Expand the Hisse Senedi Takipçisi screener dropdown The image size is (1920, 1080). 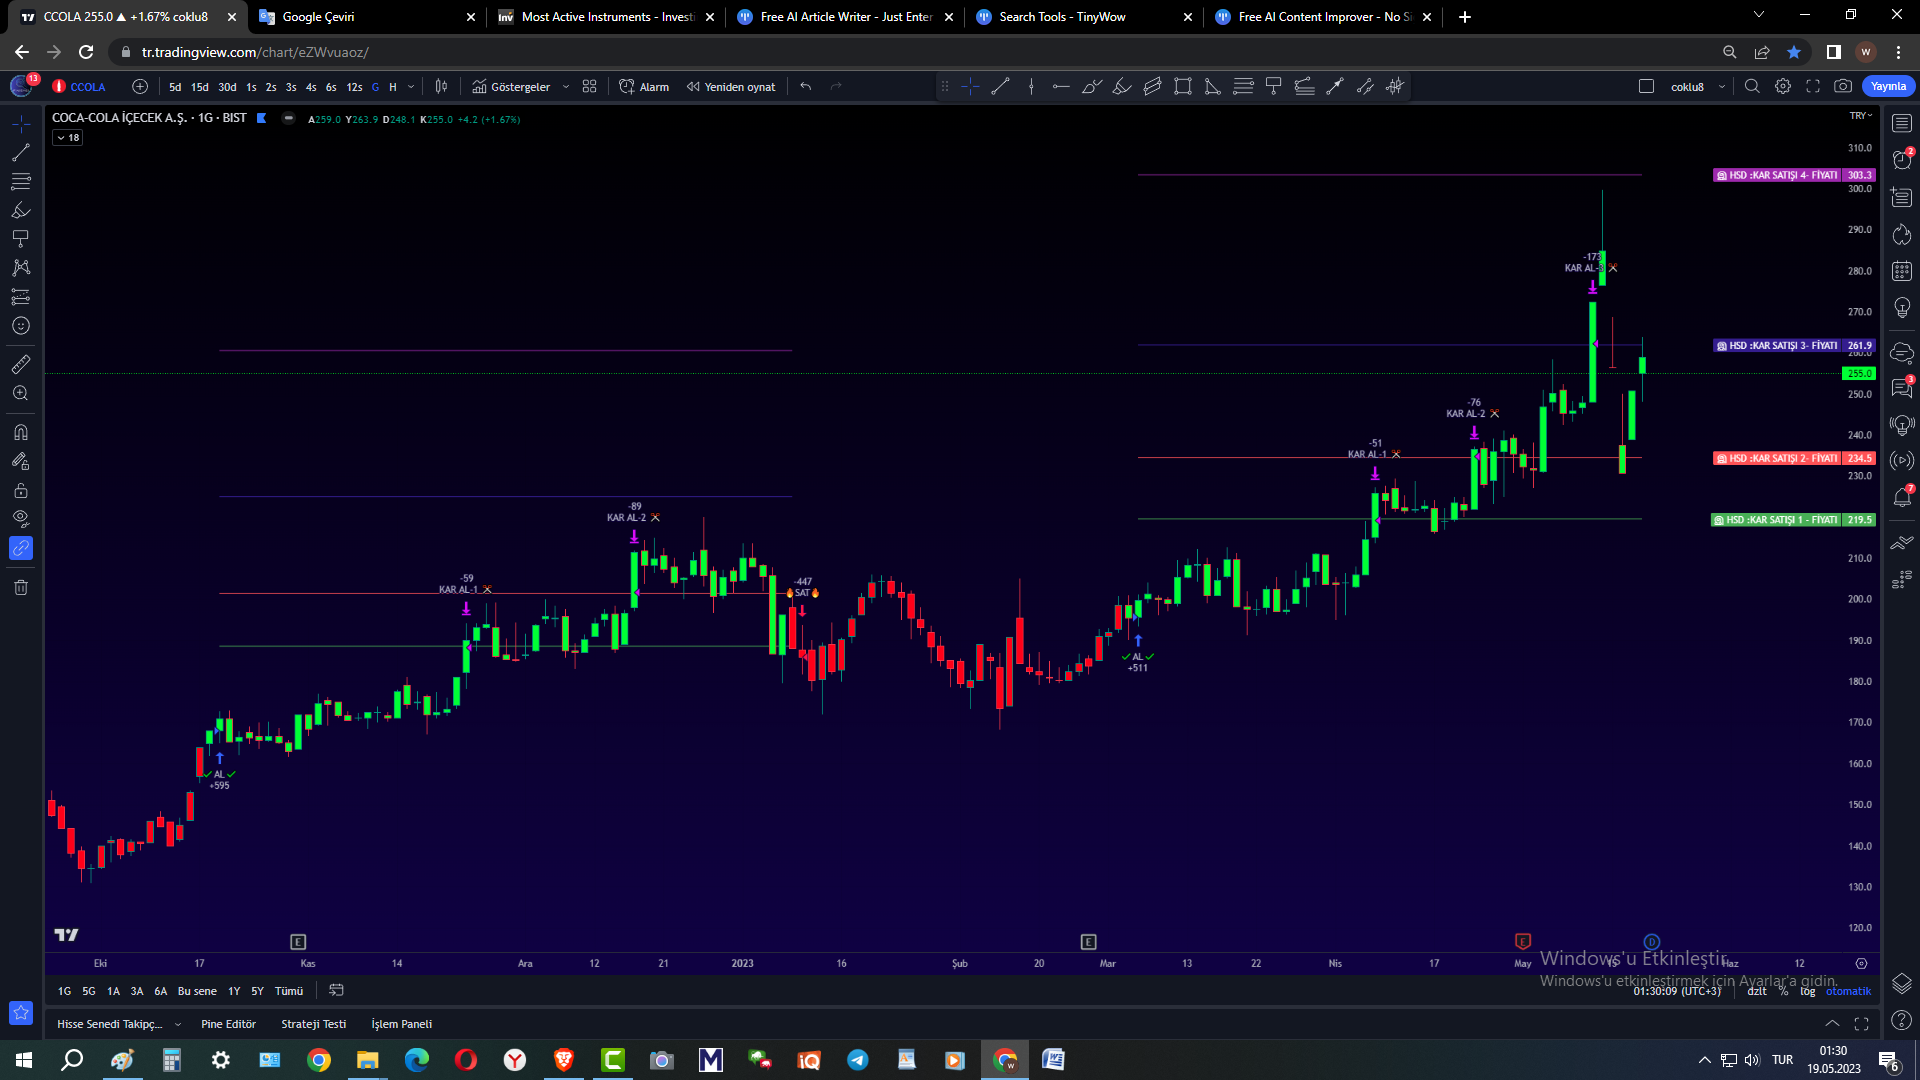pos(178,1024)
